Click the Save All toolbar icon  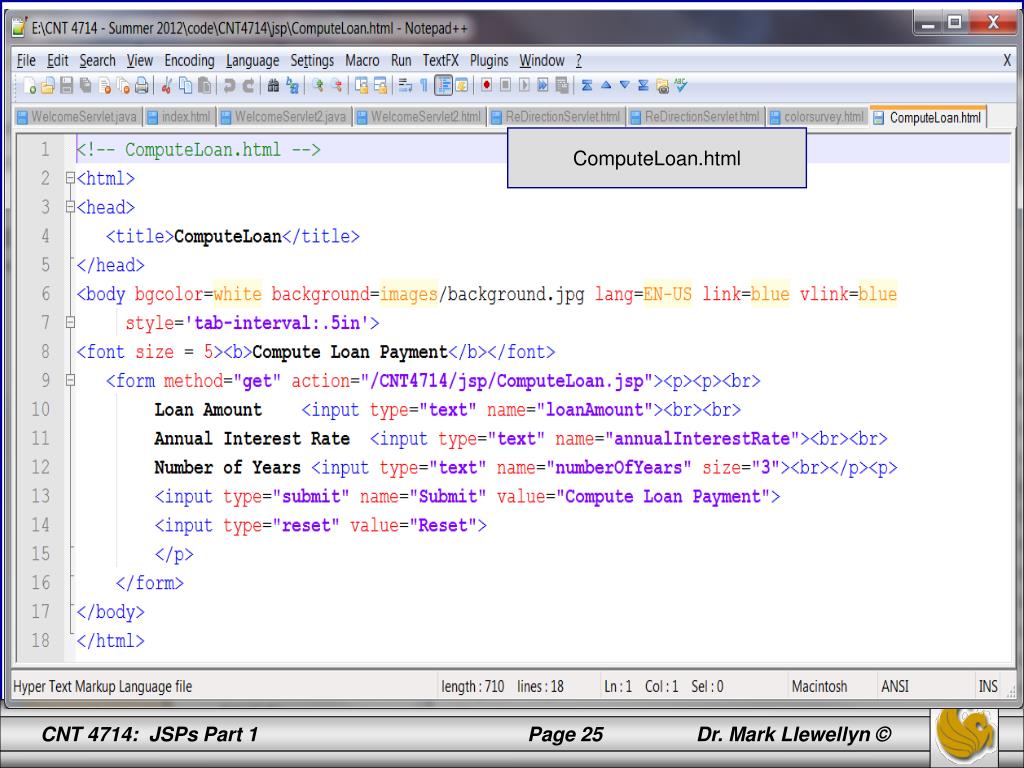(86, 86)
